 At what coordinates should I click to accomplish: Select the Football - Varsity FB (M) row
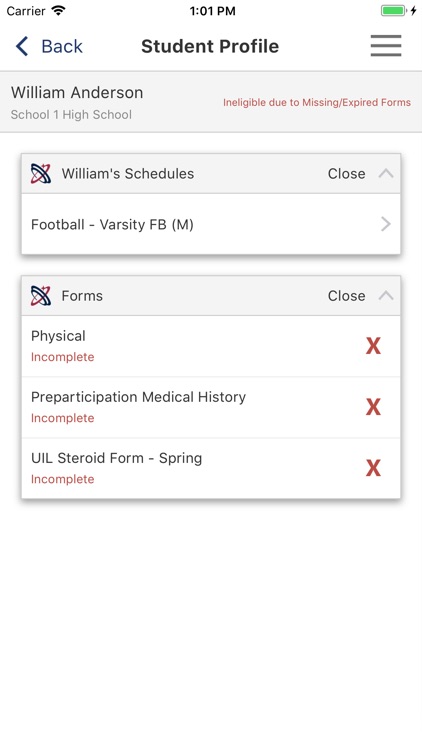click(211, 224)
